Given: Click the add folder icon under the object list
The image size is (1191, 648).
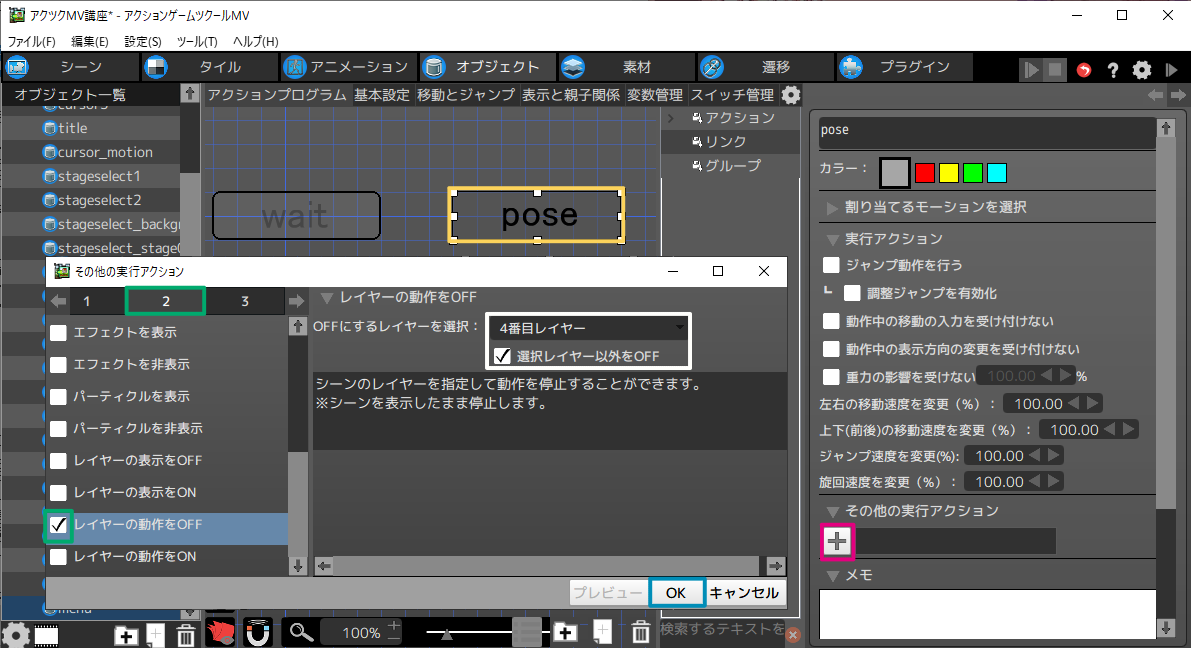Looking at the screenshot, I should 126,635.
